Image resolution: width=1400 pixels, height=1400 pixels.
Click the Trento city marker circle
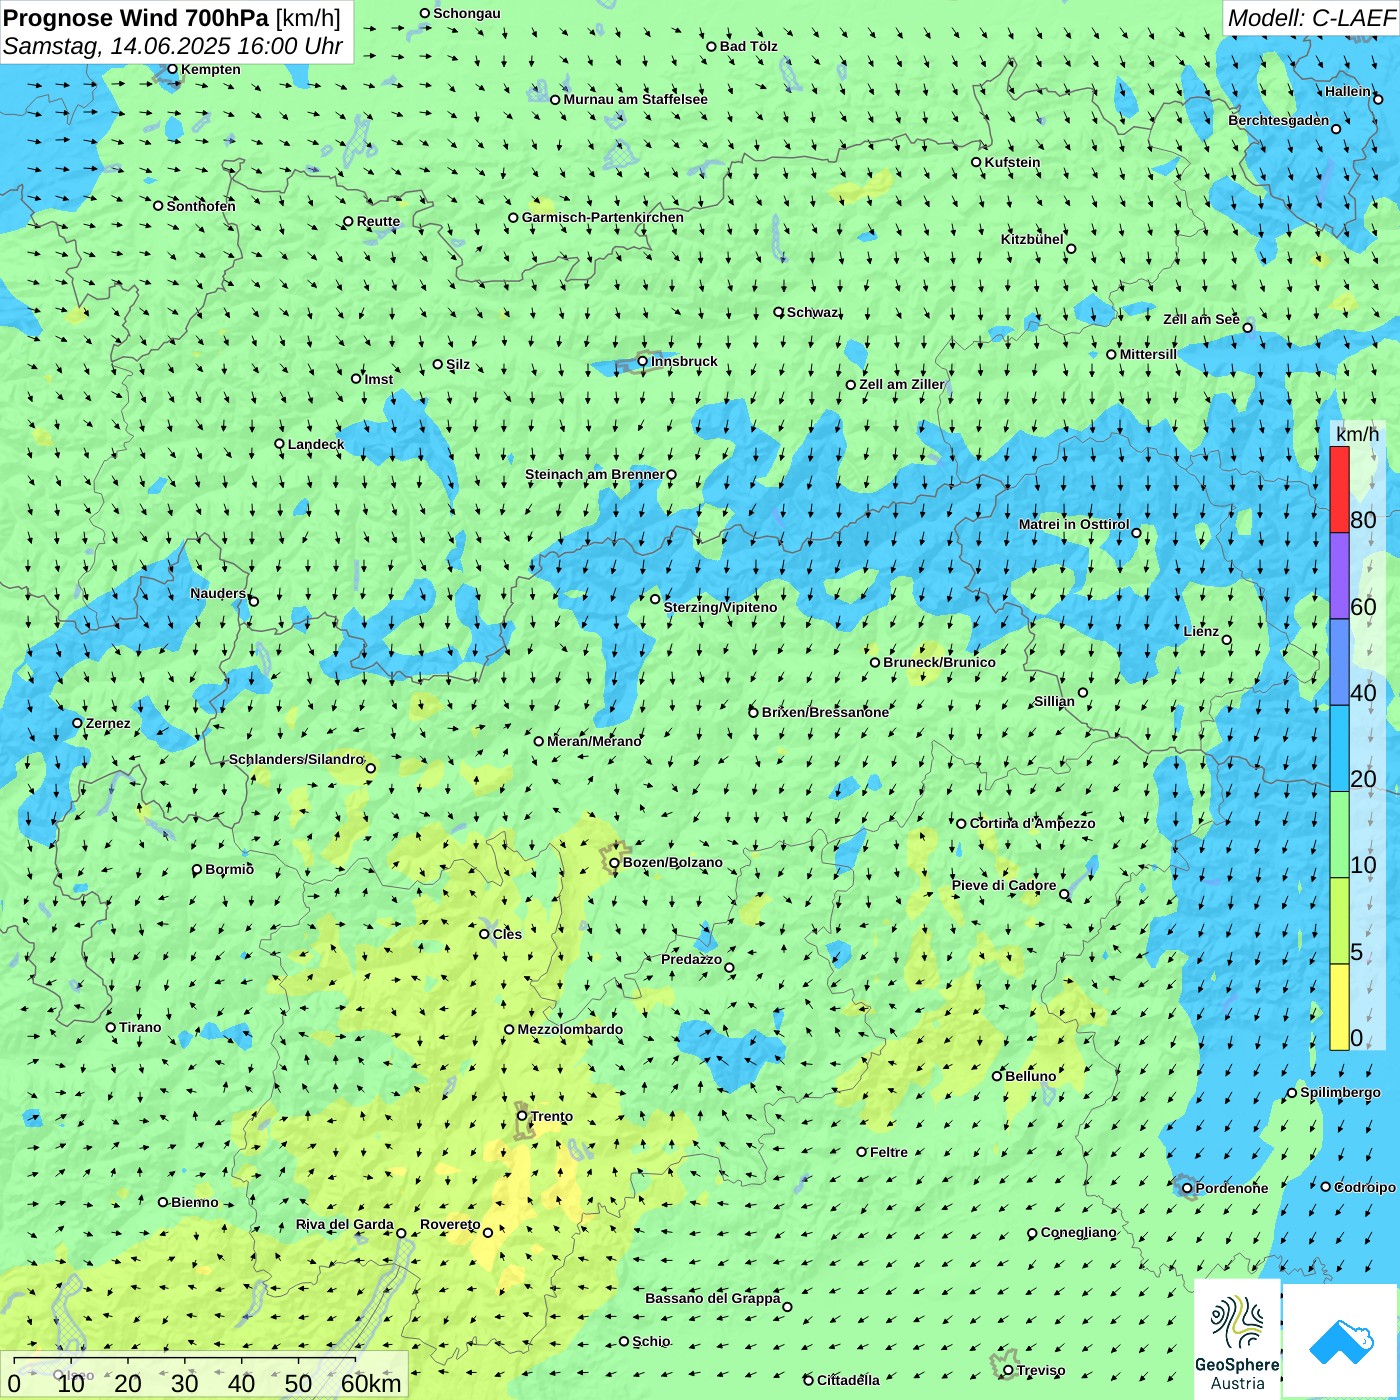pos(522,1116)
